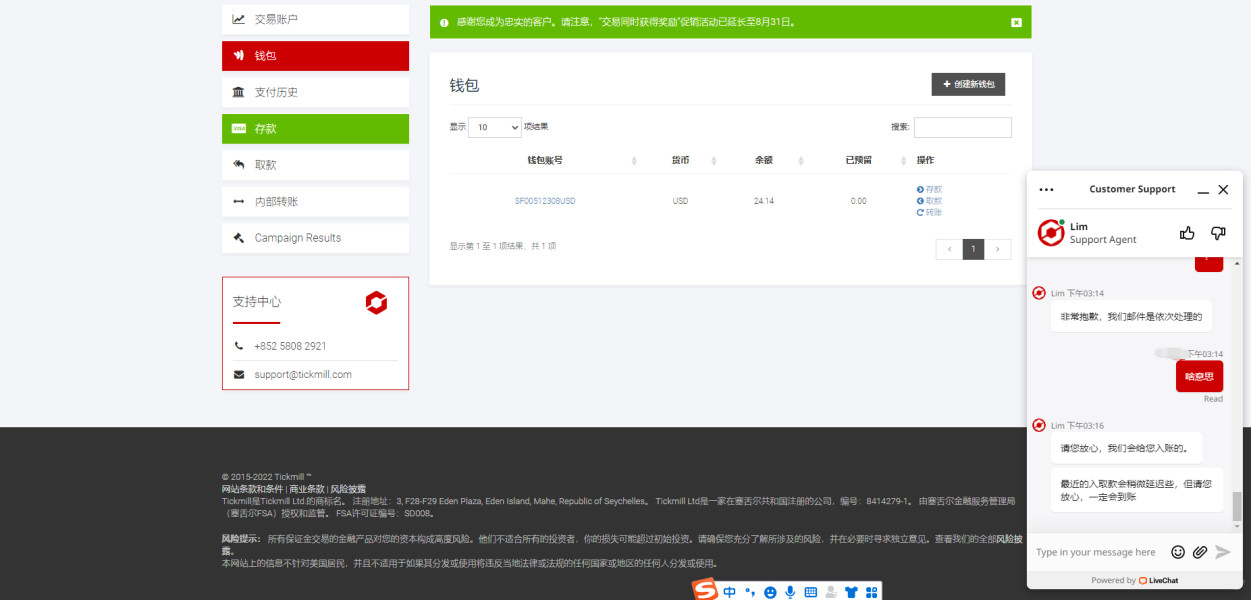This screenshot has height=600, width=1251.
Task: Click message 非常抱歉，我们邮件是依次处理的
Action: click(1131, 317)
